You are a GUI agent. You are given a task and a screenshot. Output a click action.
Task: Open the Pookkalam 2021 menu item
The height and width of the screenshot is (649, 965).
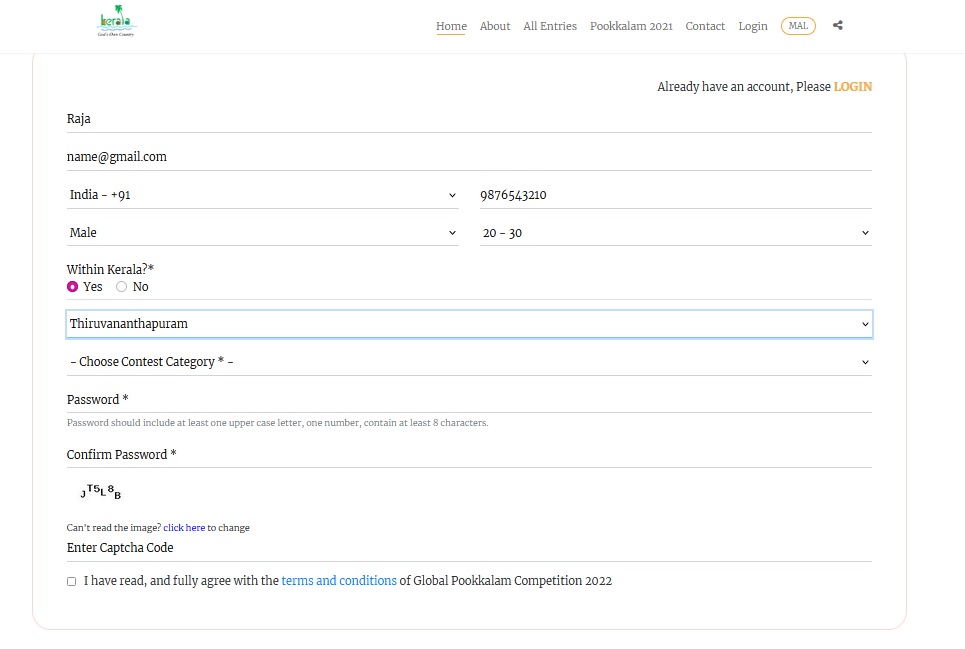click(x=631, y=26)
